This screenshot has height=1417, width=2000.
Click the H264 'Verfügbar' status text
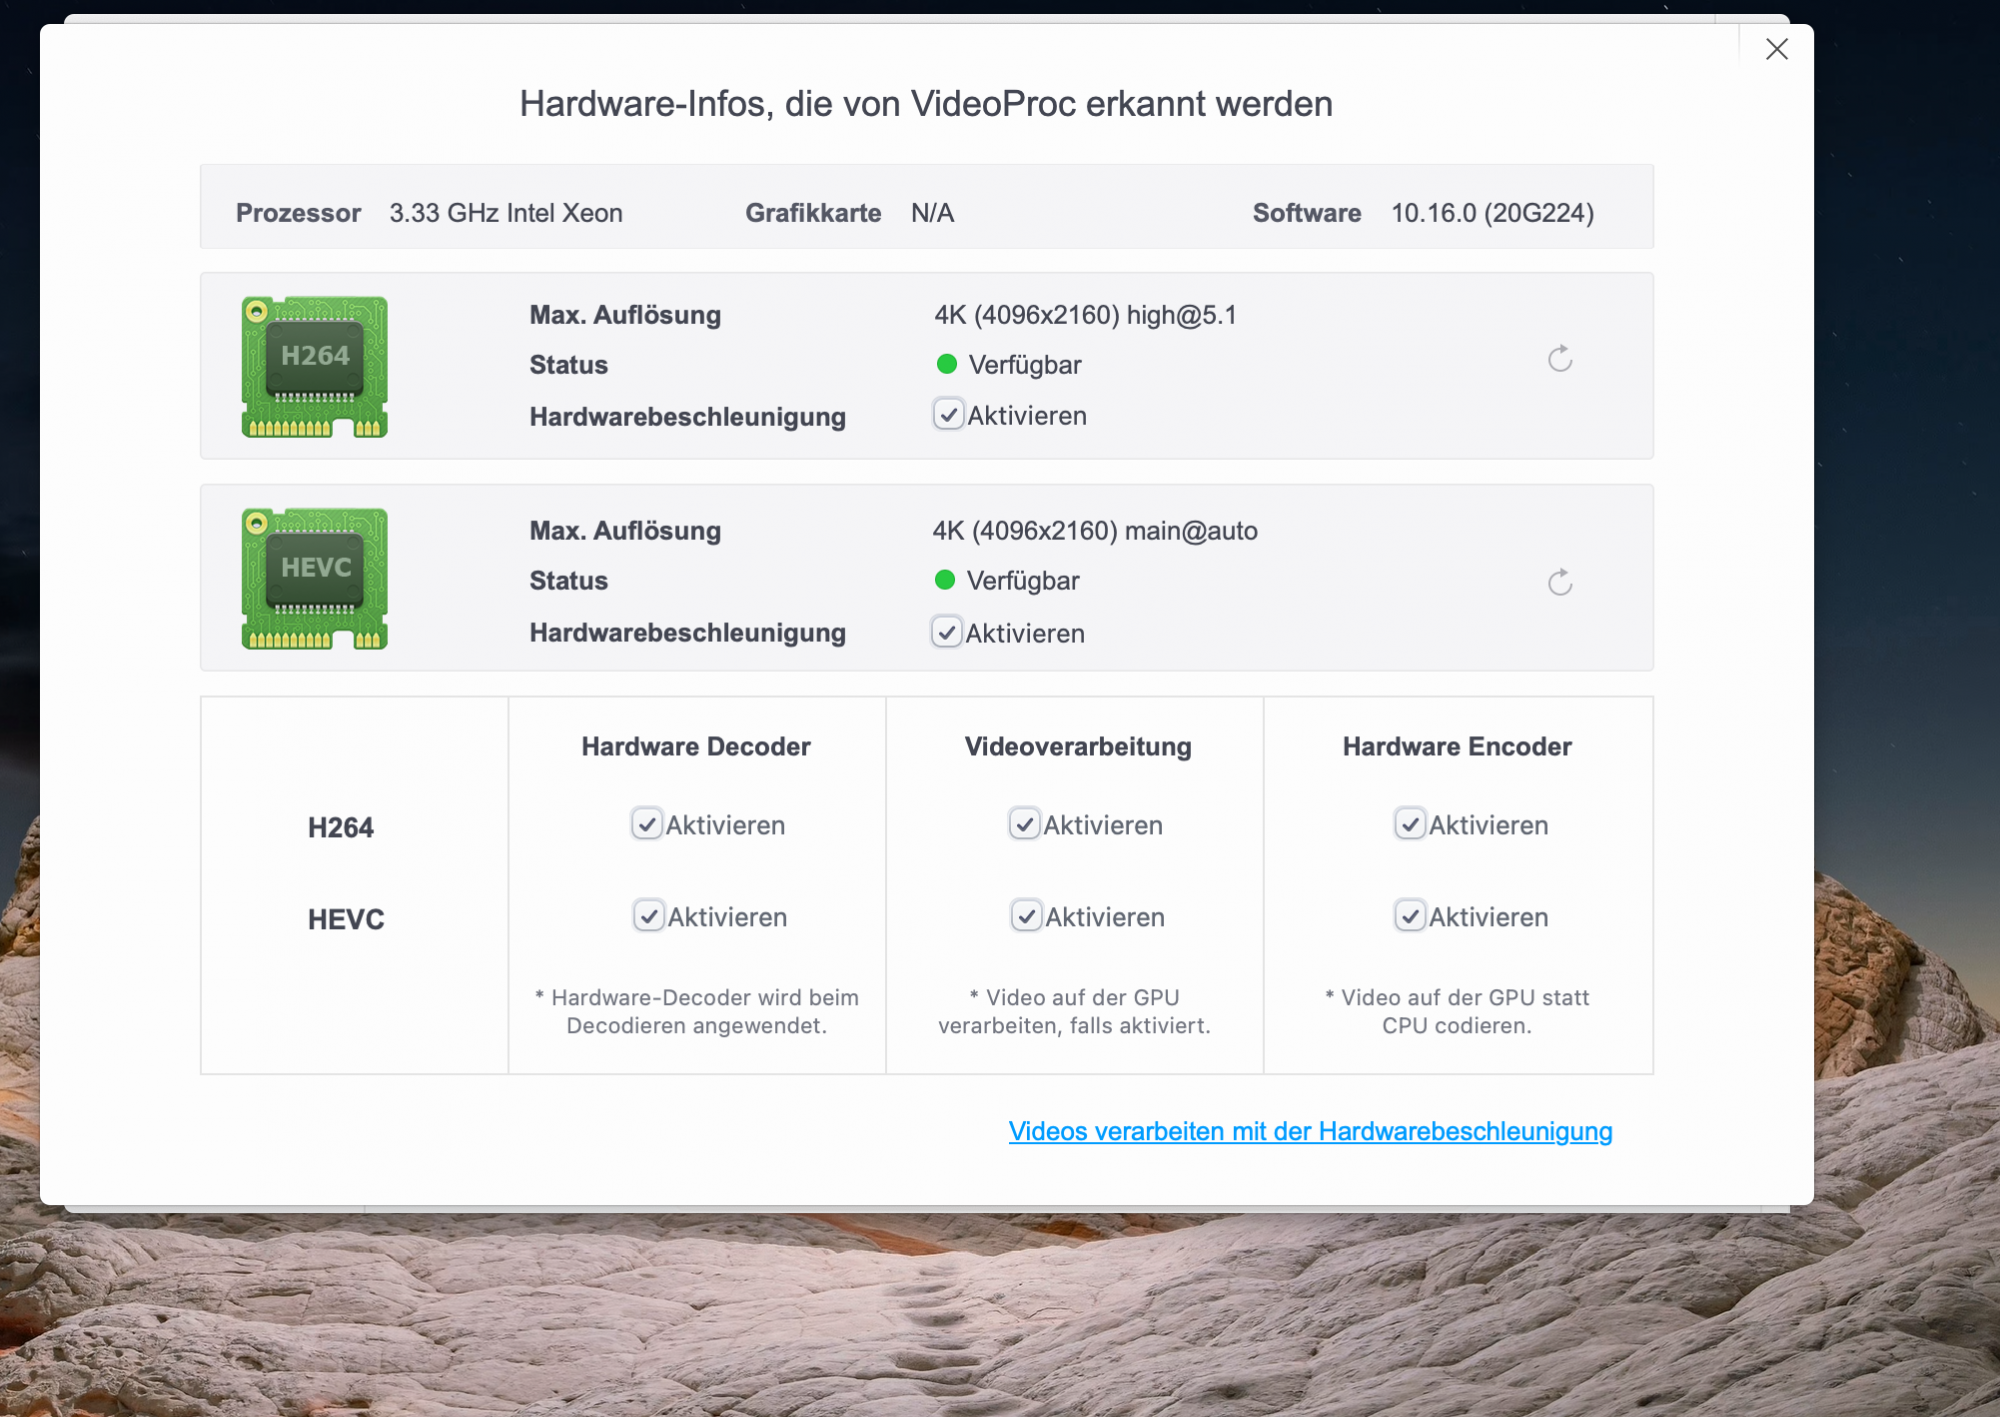[x=1025, y=365]
